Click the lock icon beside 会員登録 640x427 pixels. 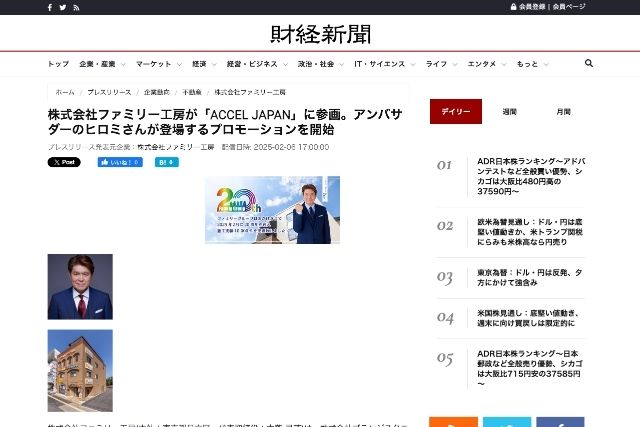(513, 7)
